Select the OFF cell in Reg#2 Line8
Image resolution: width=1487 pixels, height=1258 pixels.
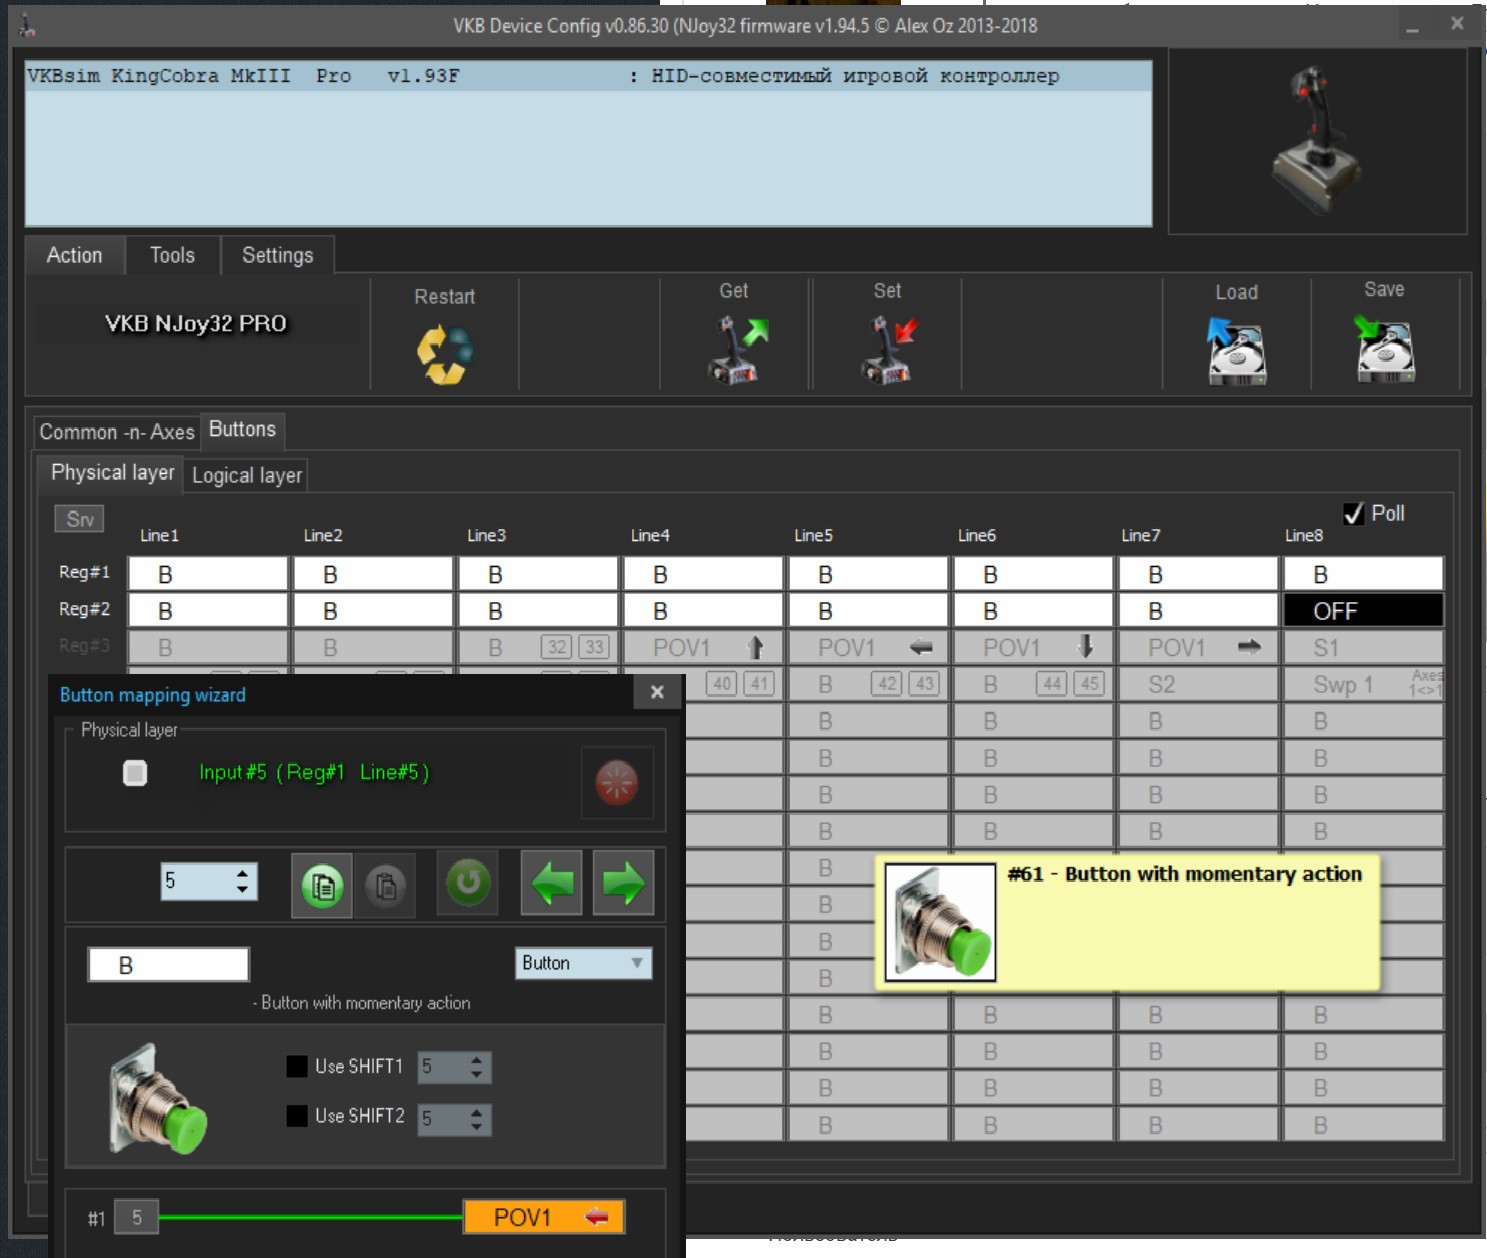click(1363, 611)
